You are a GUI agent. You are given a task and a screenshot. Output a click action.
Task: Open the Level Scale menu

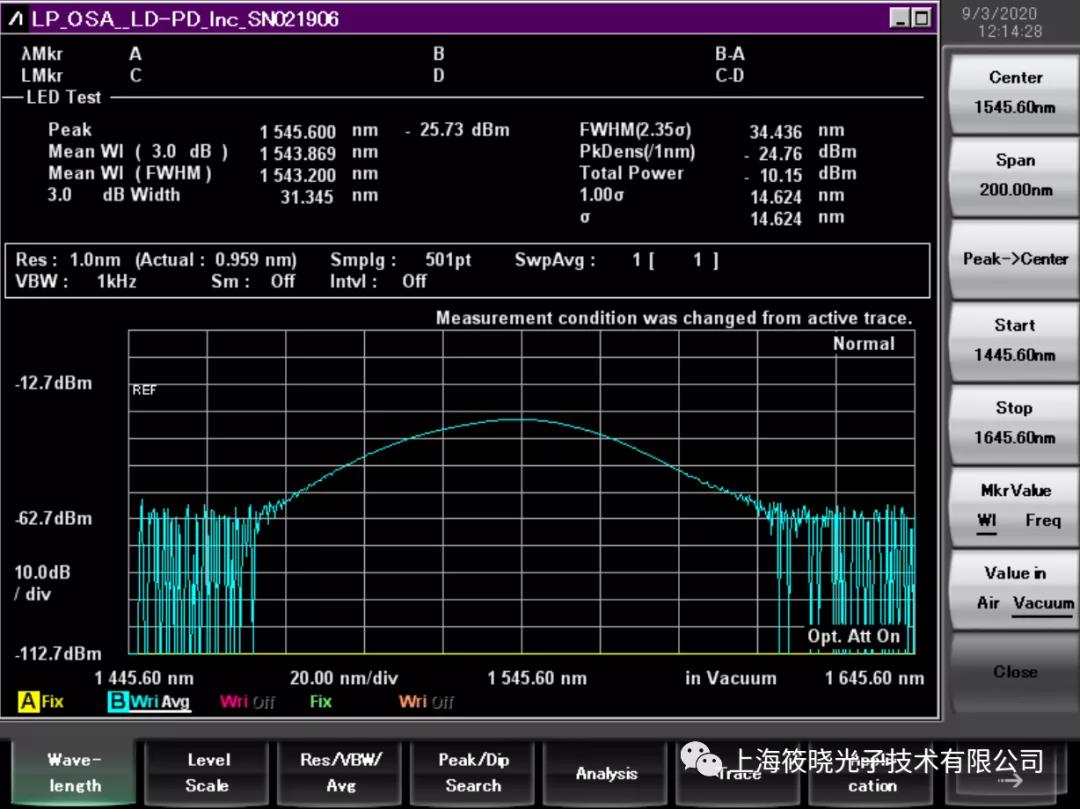click(x=208, y=773)
